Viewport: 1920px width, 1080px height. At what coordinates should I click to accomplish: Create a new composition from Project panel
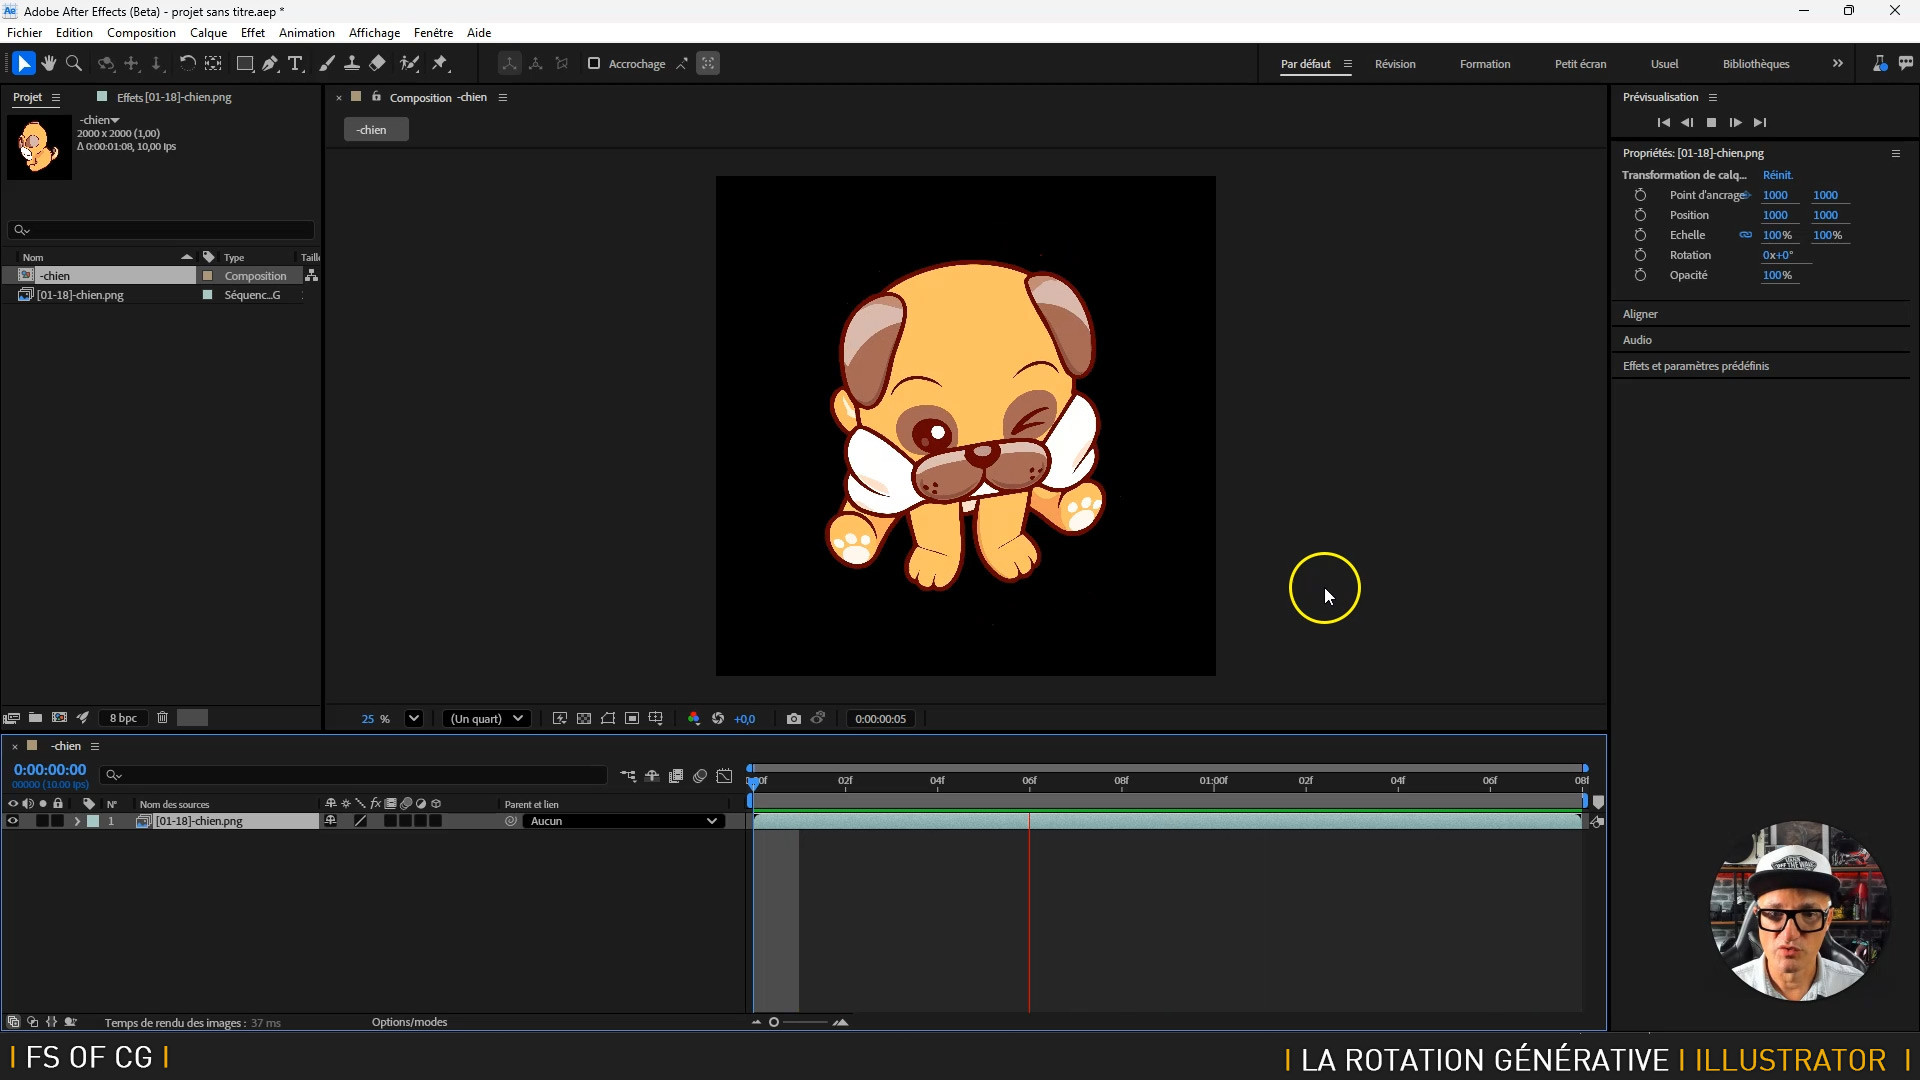[59, 717]
